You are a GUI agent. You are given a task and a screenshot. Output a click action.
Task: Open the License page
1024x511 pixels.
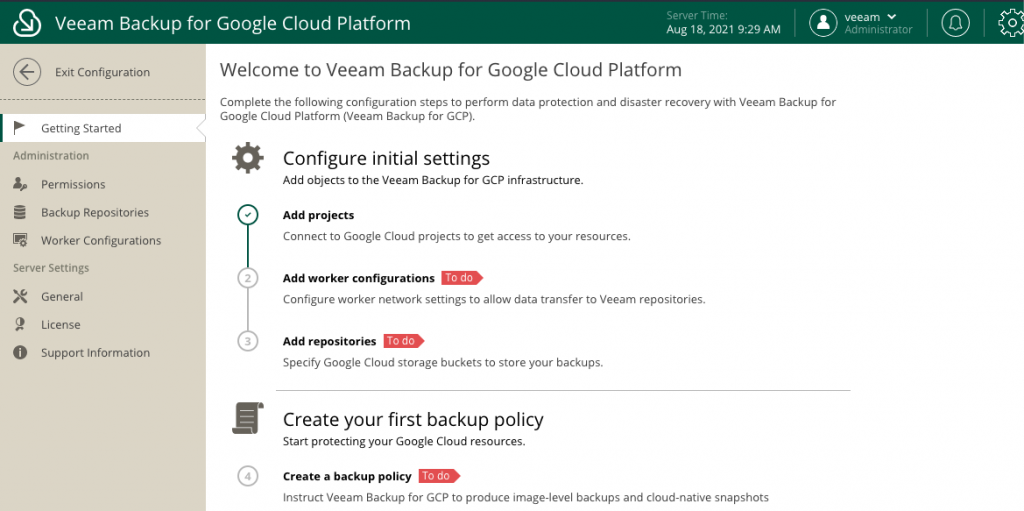[x=61, y=325]
